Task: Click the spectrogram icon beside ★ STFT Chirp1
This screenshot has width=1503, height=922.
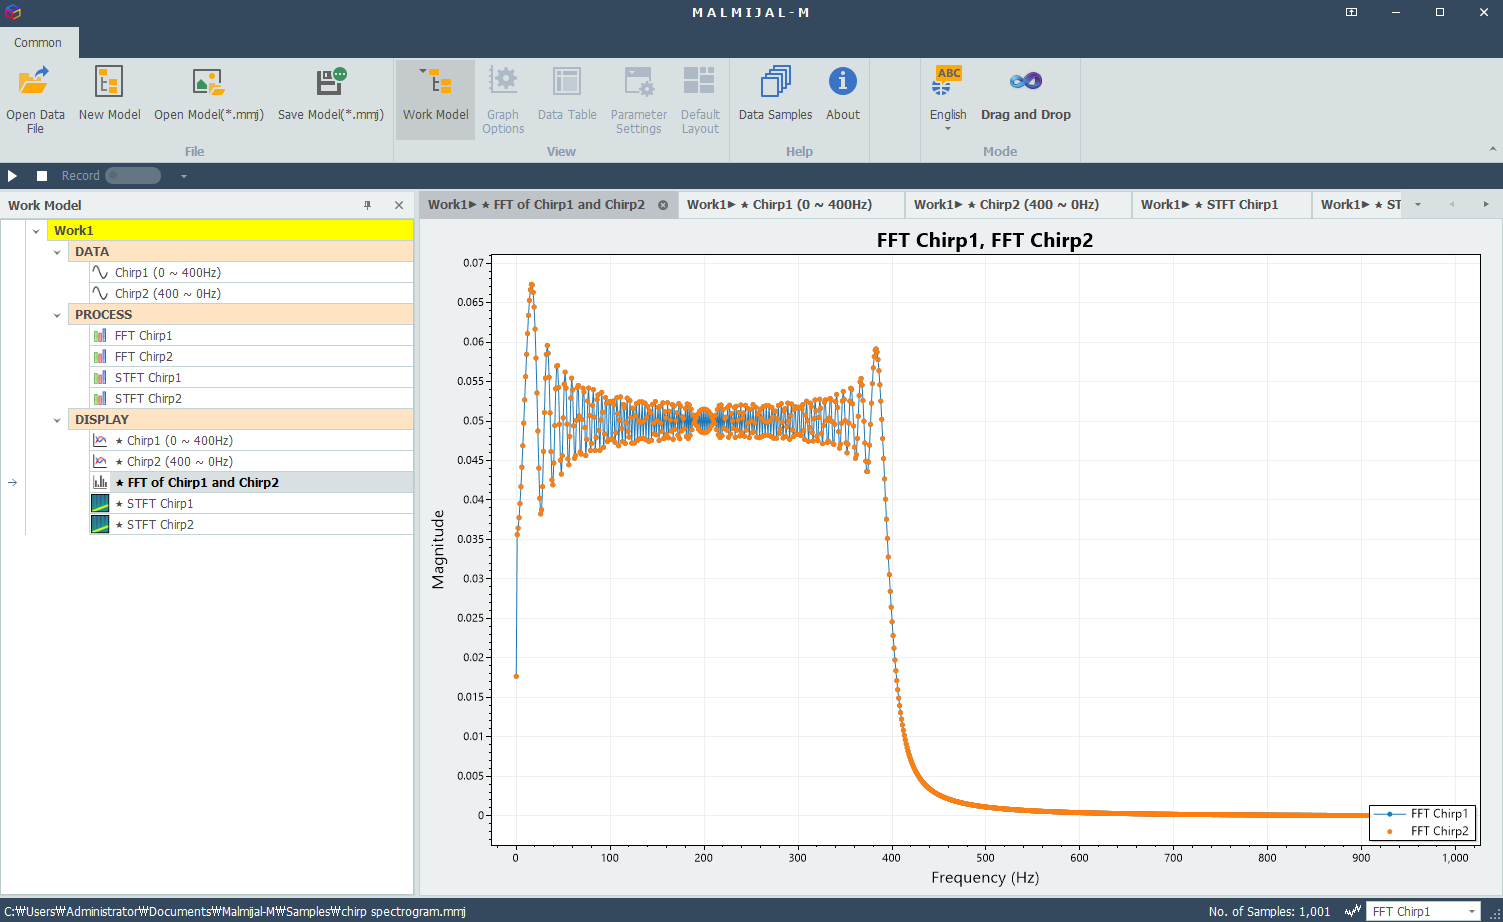Action: [100, 504]
